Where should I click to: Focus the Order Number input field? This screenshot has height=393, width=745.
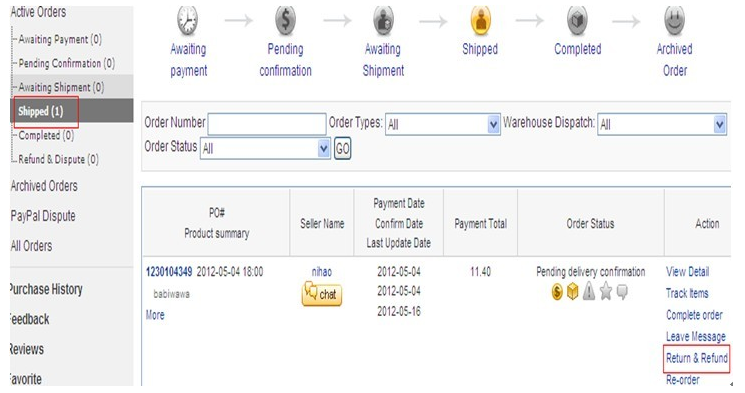267,125
